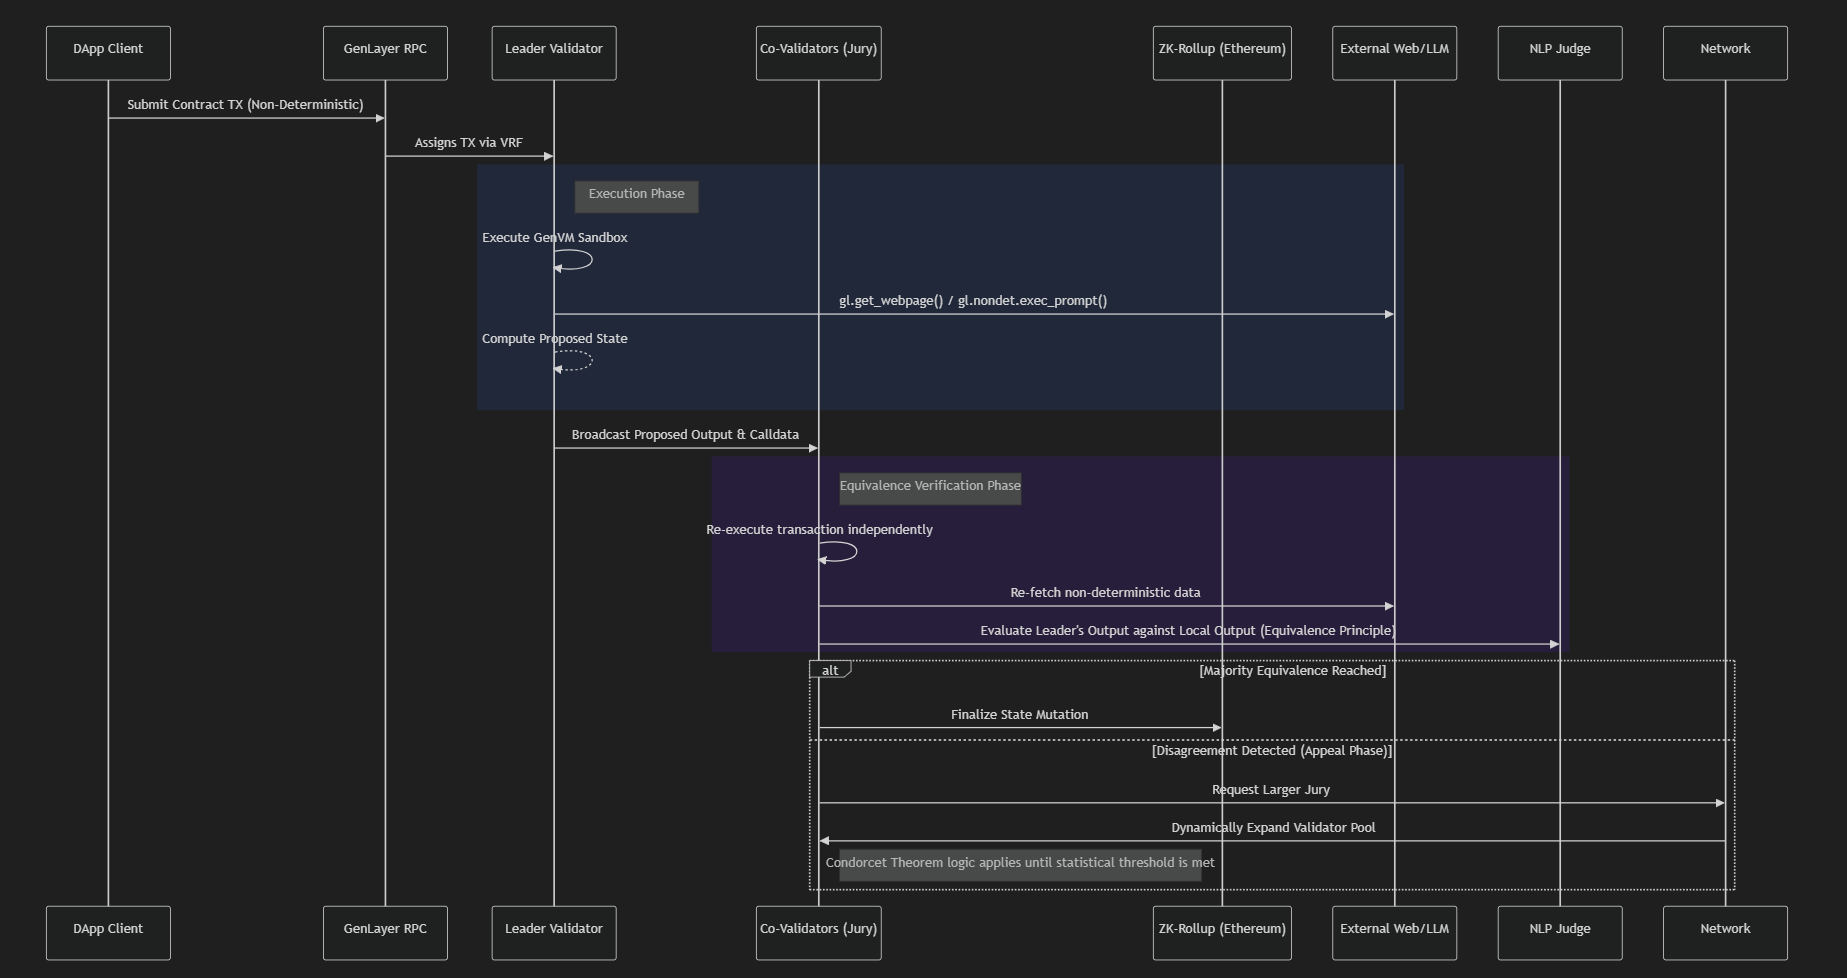
Task: Click the Execution Phase label
Action: pos(636,194)
